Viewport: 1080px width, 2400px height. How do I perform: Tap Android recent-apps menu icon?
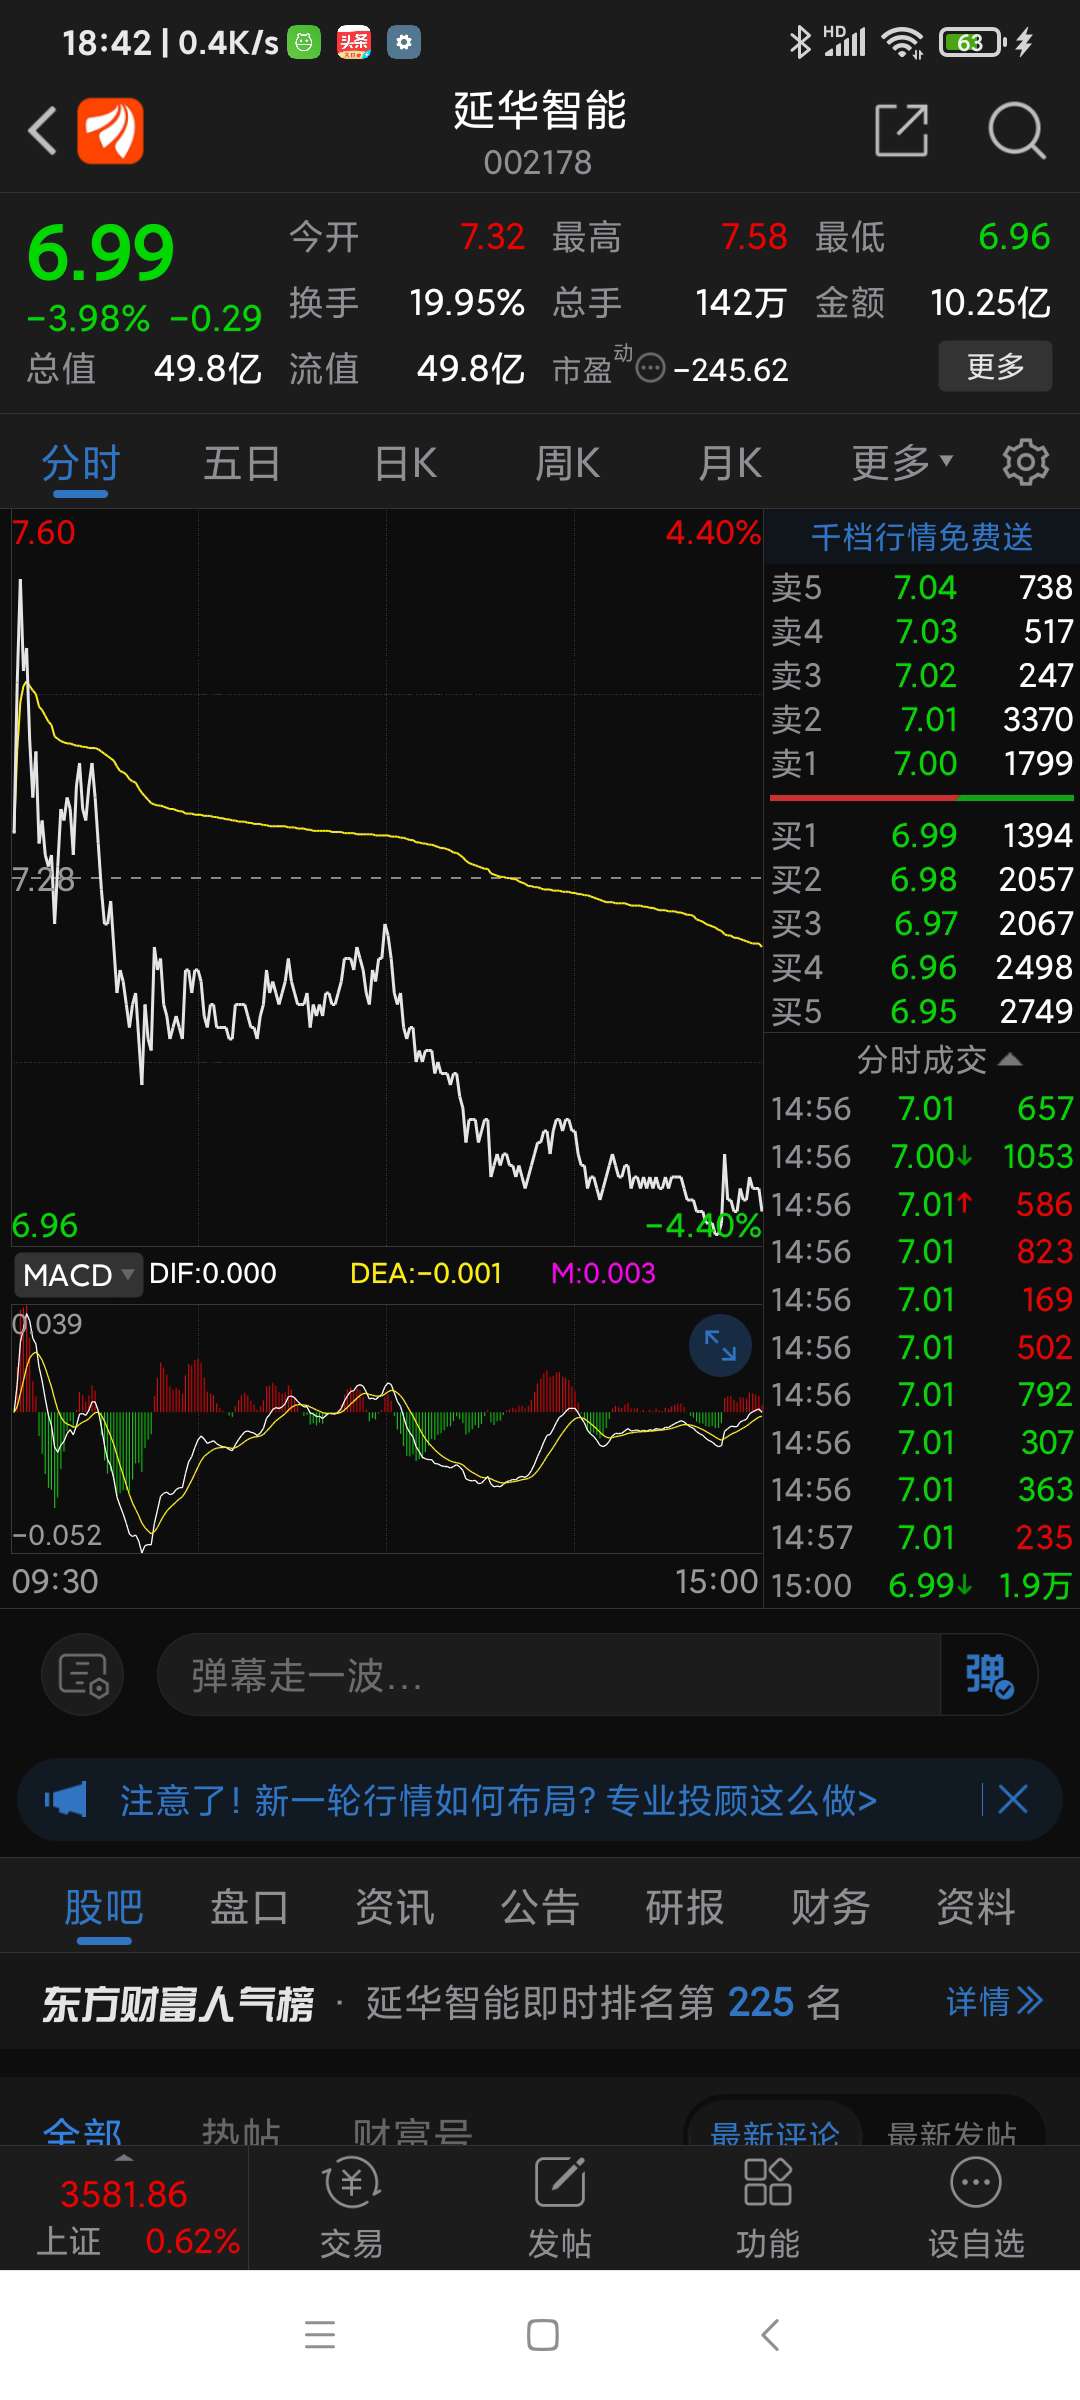[320, 2335]
